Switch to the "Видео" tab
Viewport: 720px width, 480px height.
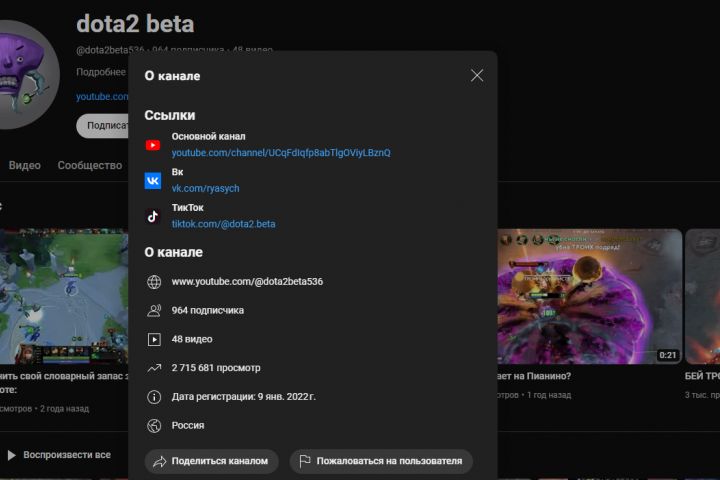coord(25,165)
